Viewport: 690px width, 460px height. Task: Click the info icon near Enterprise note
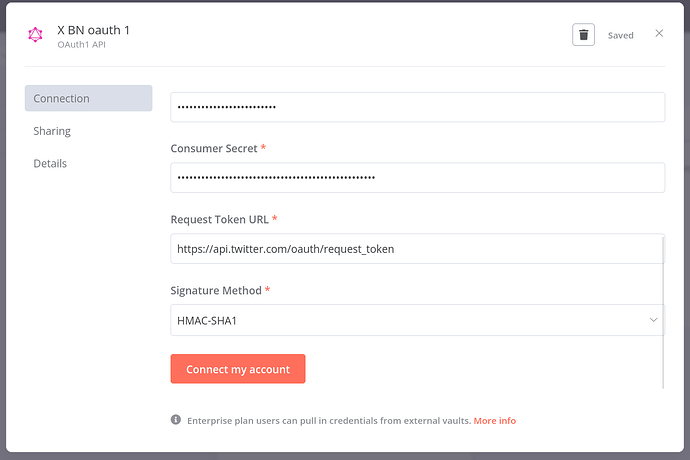176,420
